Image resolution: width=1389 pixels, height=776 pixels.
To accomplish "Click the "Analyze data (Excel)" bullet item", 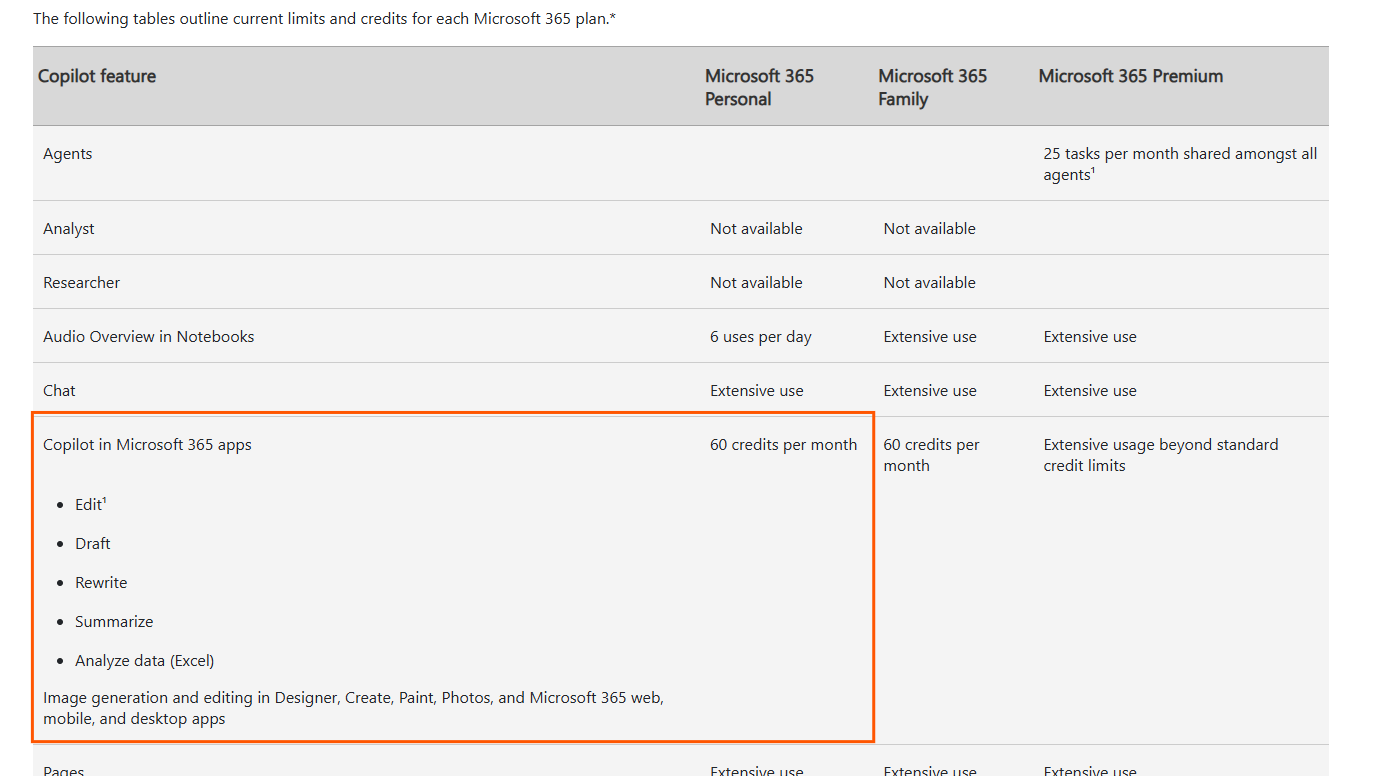I will click(x=145, y=661).
